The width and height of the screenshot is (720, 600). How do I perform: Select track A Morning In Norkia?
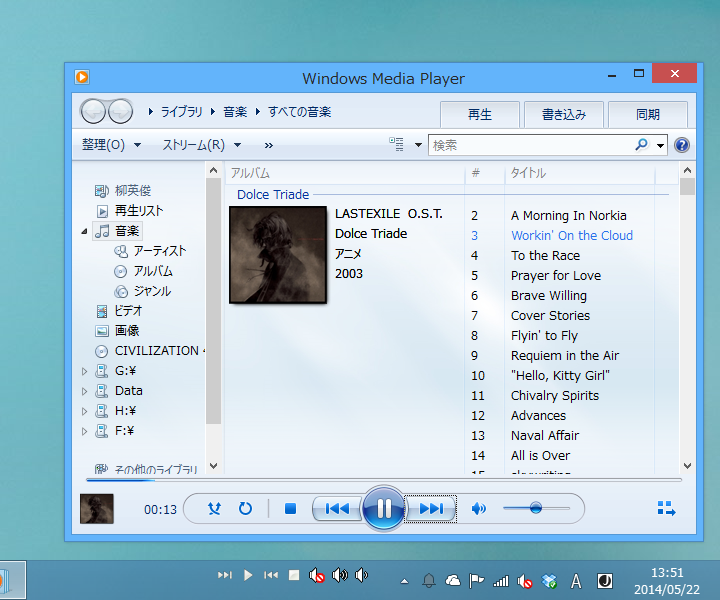568,216
